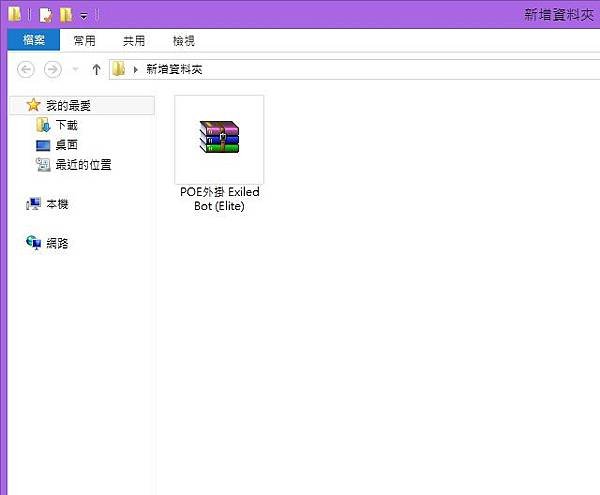This screenshot has height=495, width=600.
Task: Open the recent locations dropdown arrow
Action: 75,69
